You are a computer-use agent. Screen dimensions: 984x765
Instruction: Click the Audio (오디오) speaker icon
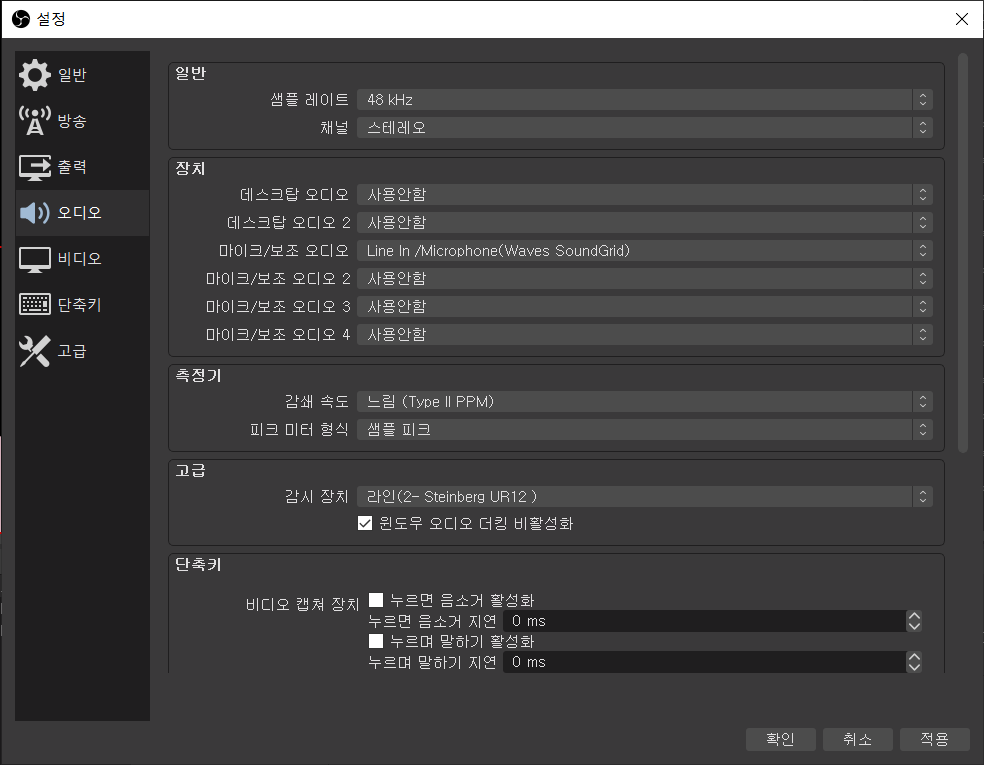coord(35,213)
